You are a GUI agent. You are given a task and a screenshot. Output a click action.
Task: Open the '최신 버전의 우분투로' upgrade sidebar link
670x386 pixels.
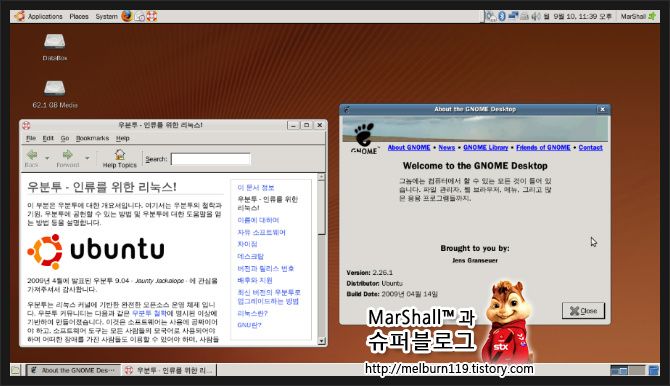[269, 297]
